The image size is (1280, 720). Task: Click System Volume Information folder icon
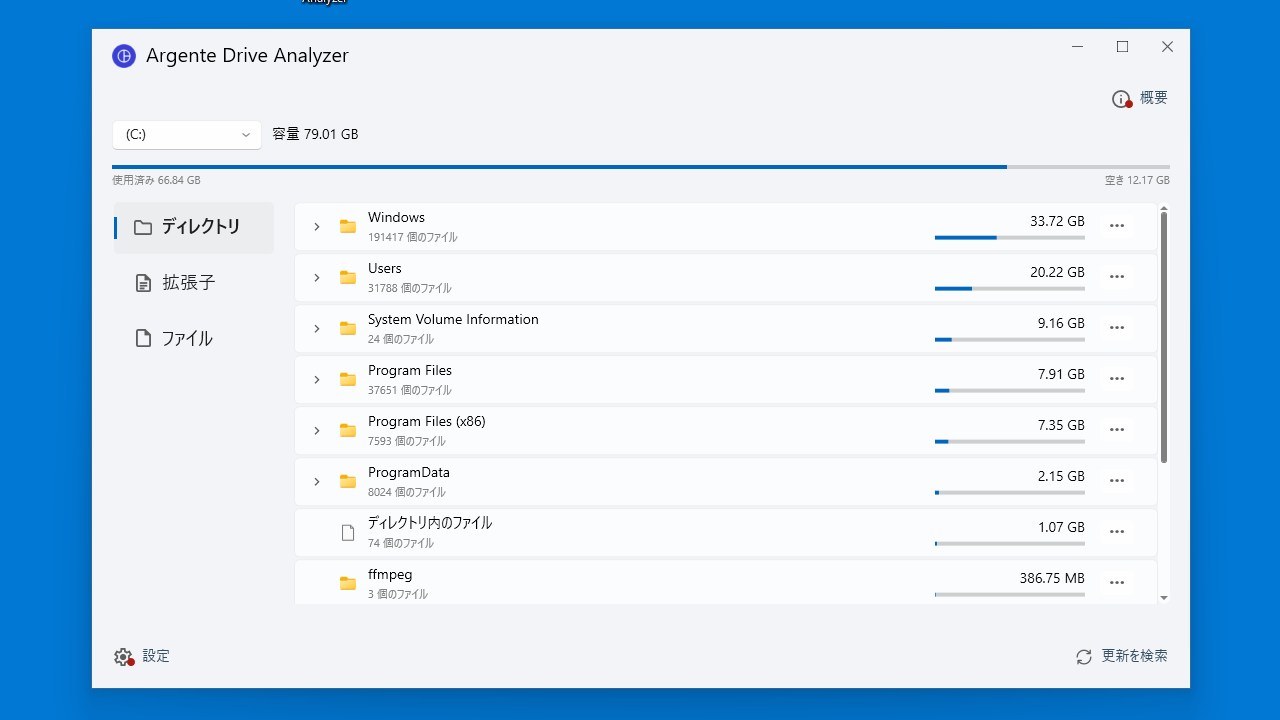(348, 329)
